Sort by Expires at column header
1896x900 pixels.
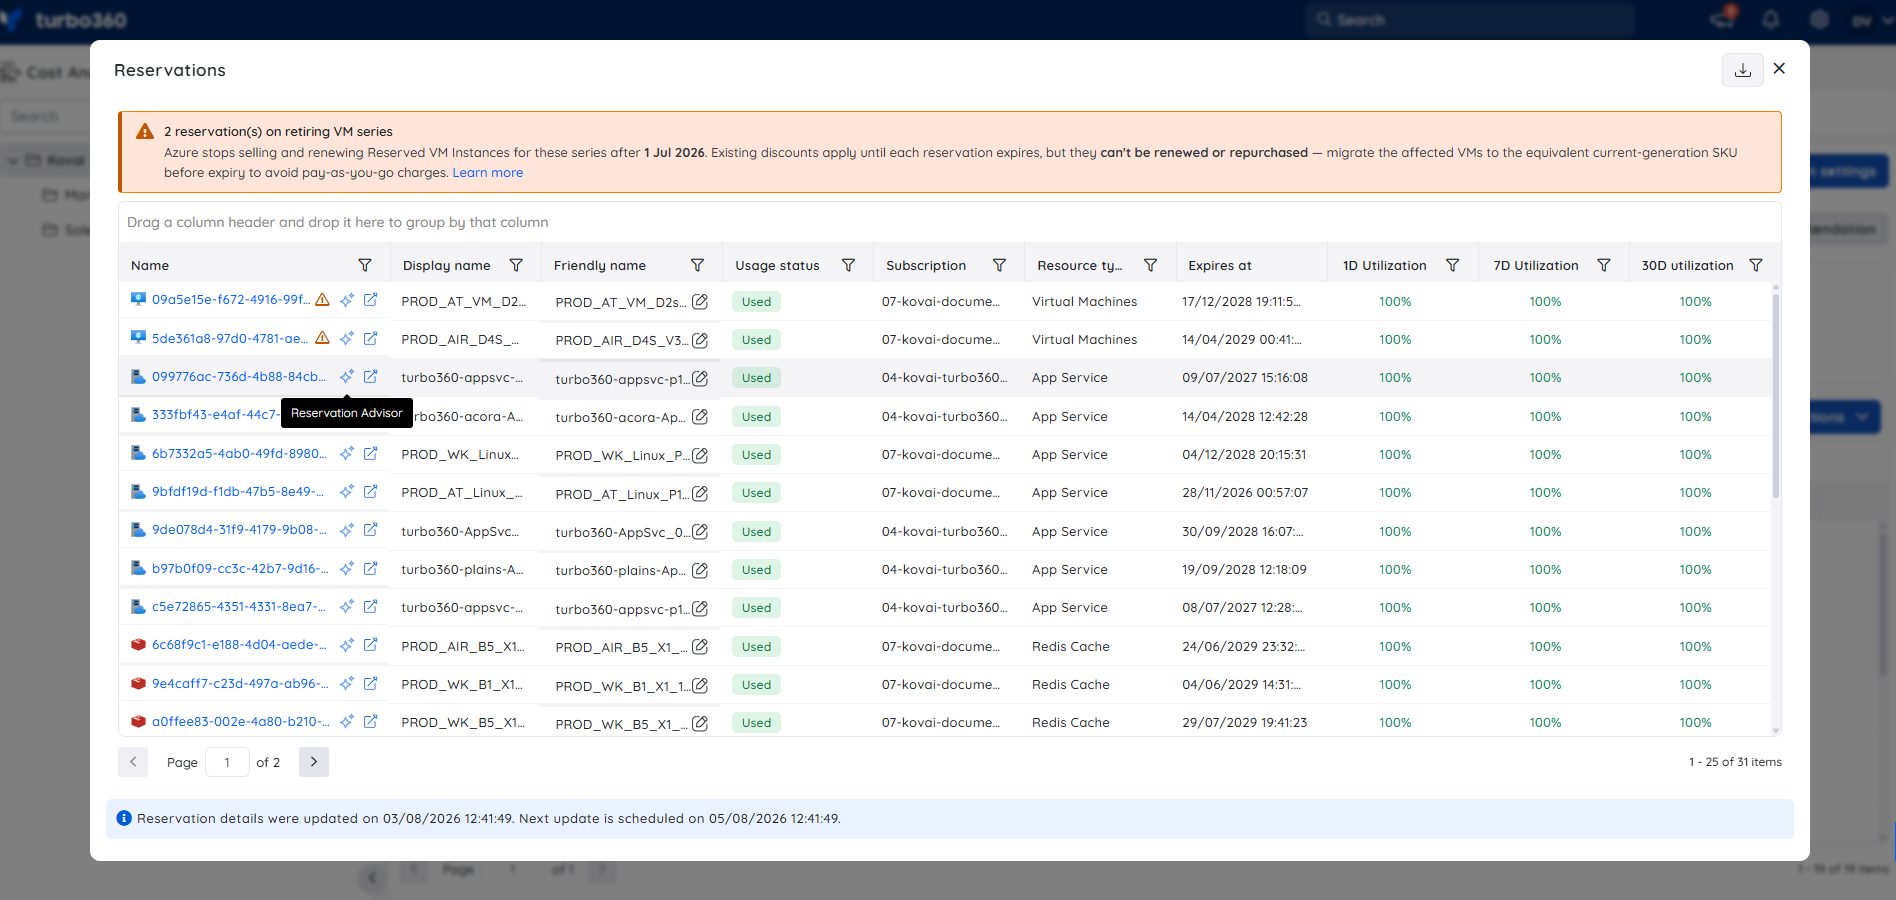point(1220,265)
